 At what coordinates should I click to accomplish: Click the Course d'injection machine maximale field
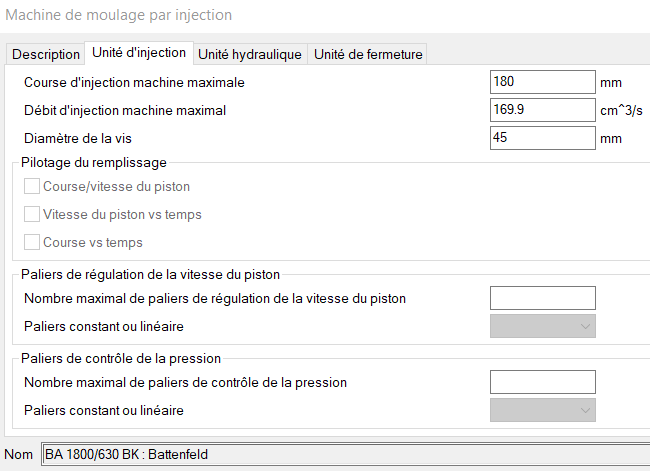543,82
